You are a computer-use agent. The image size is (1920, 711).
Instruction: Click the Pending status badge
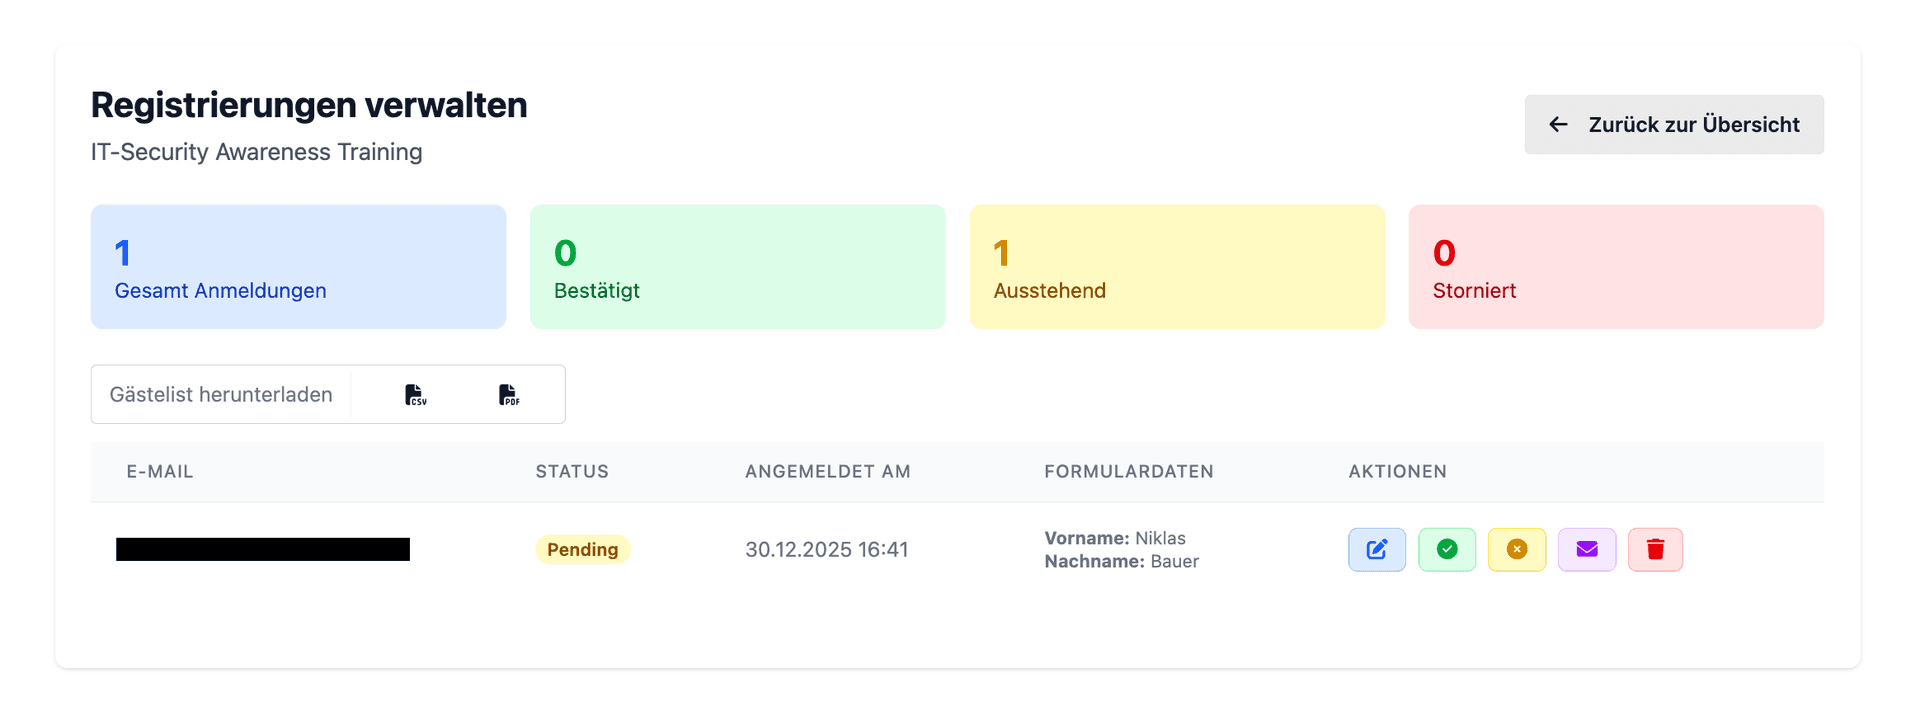[x=583, y=550]
